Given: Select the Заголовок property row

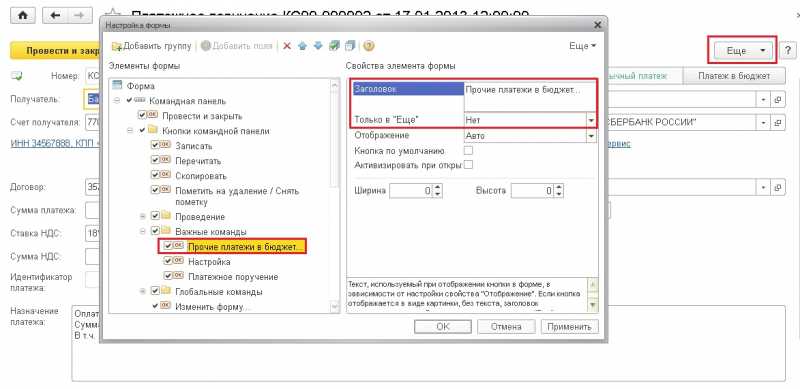Looking at the screenshot, I should coord(408,89).
